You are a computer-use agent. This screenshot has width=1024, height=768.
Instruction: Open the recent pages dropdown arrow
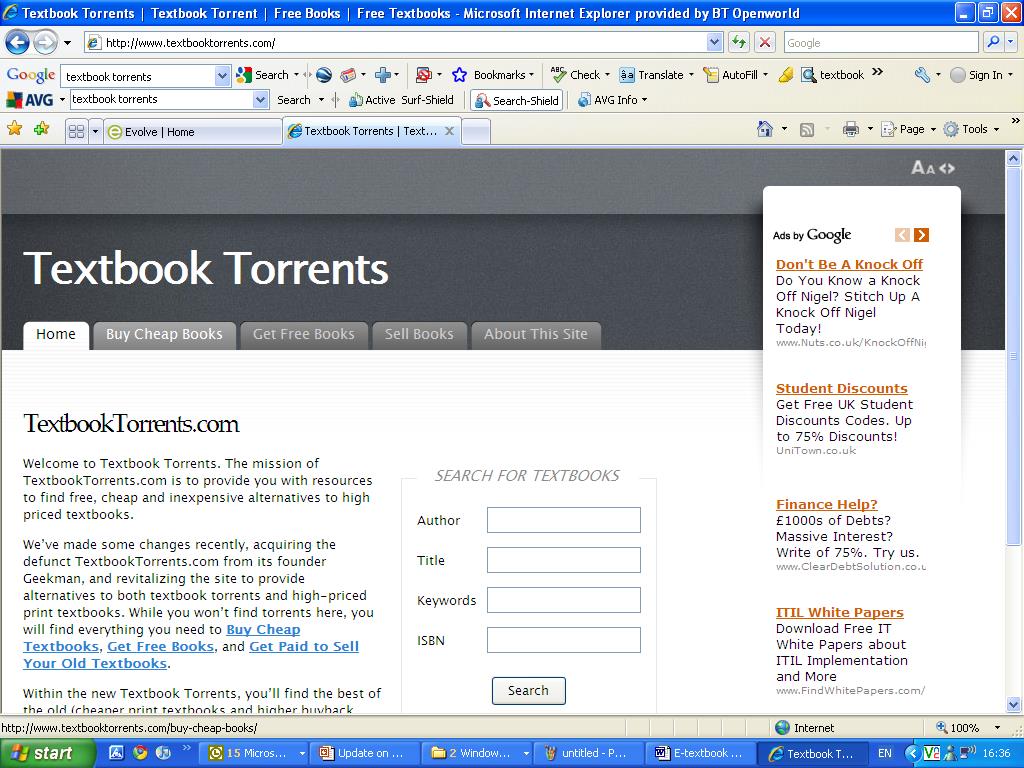(67, 43)
